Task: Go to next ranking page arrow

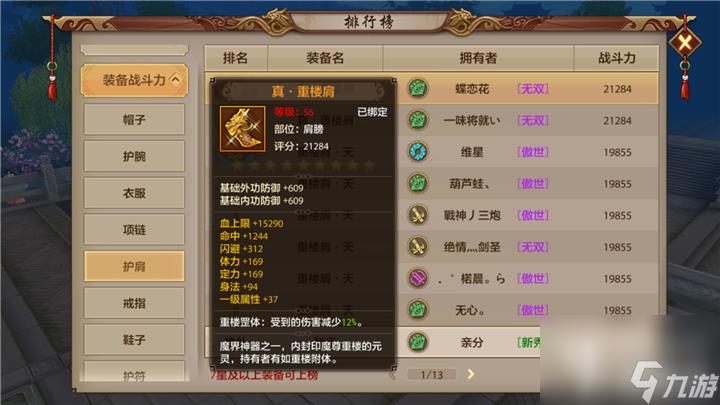Action: pyautogui.click(x=471, y=374)
